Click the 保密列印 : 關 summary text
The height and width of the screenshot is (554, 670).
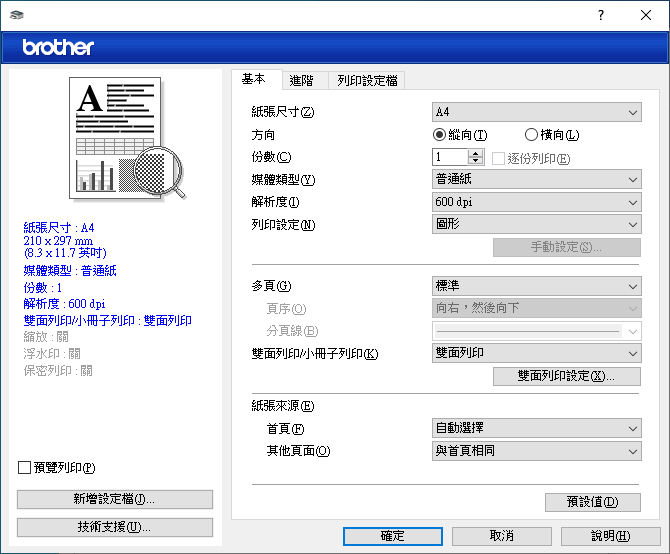(58, 370)
